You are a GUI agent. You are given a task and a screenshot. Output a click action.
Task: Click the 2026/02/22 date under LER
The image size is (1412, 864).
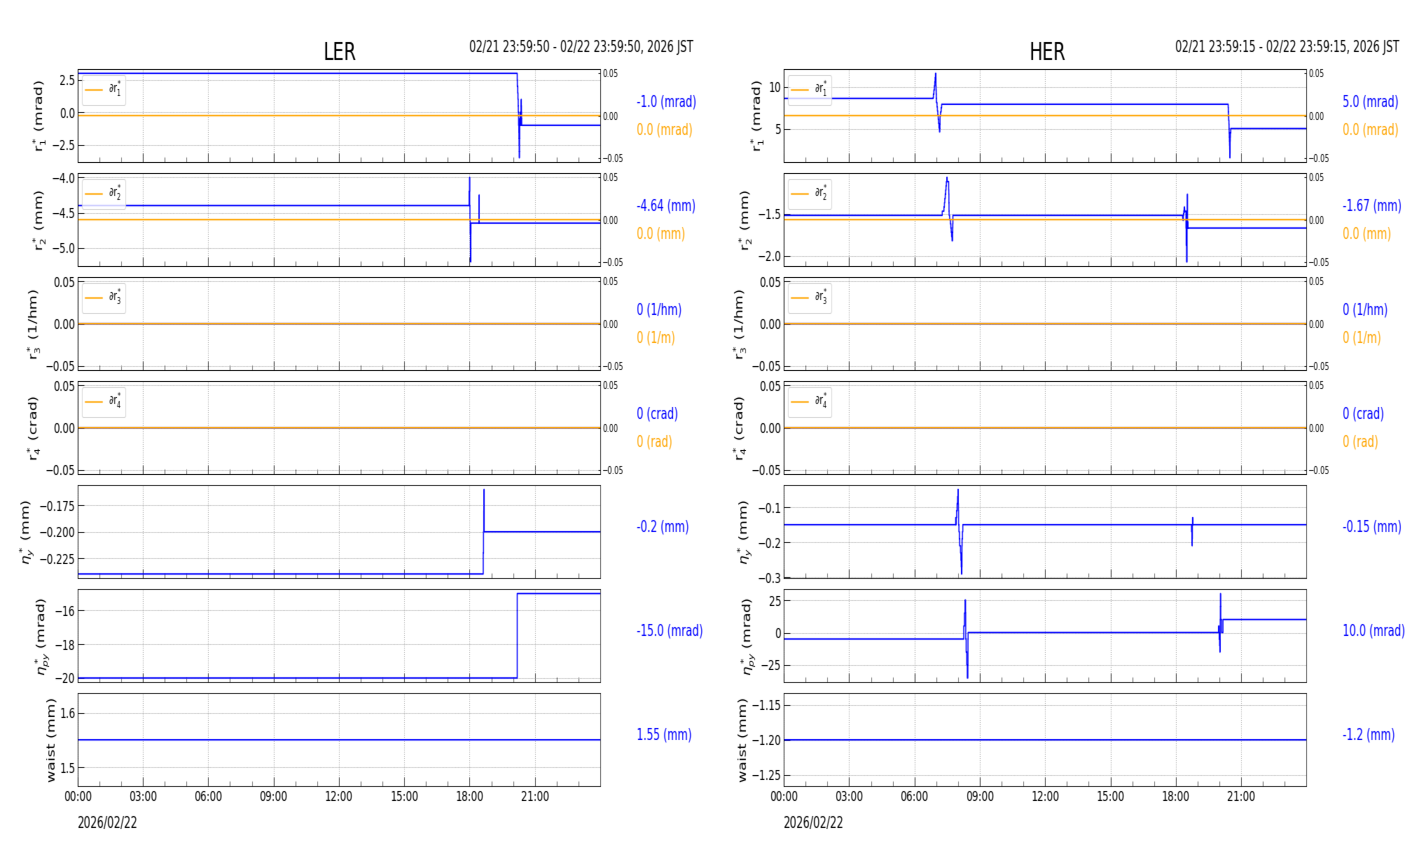click(x=107, y=823)
